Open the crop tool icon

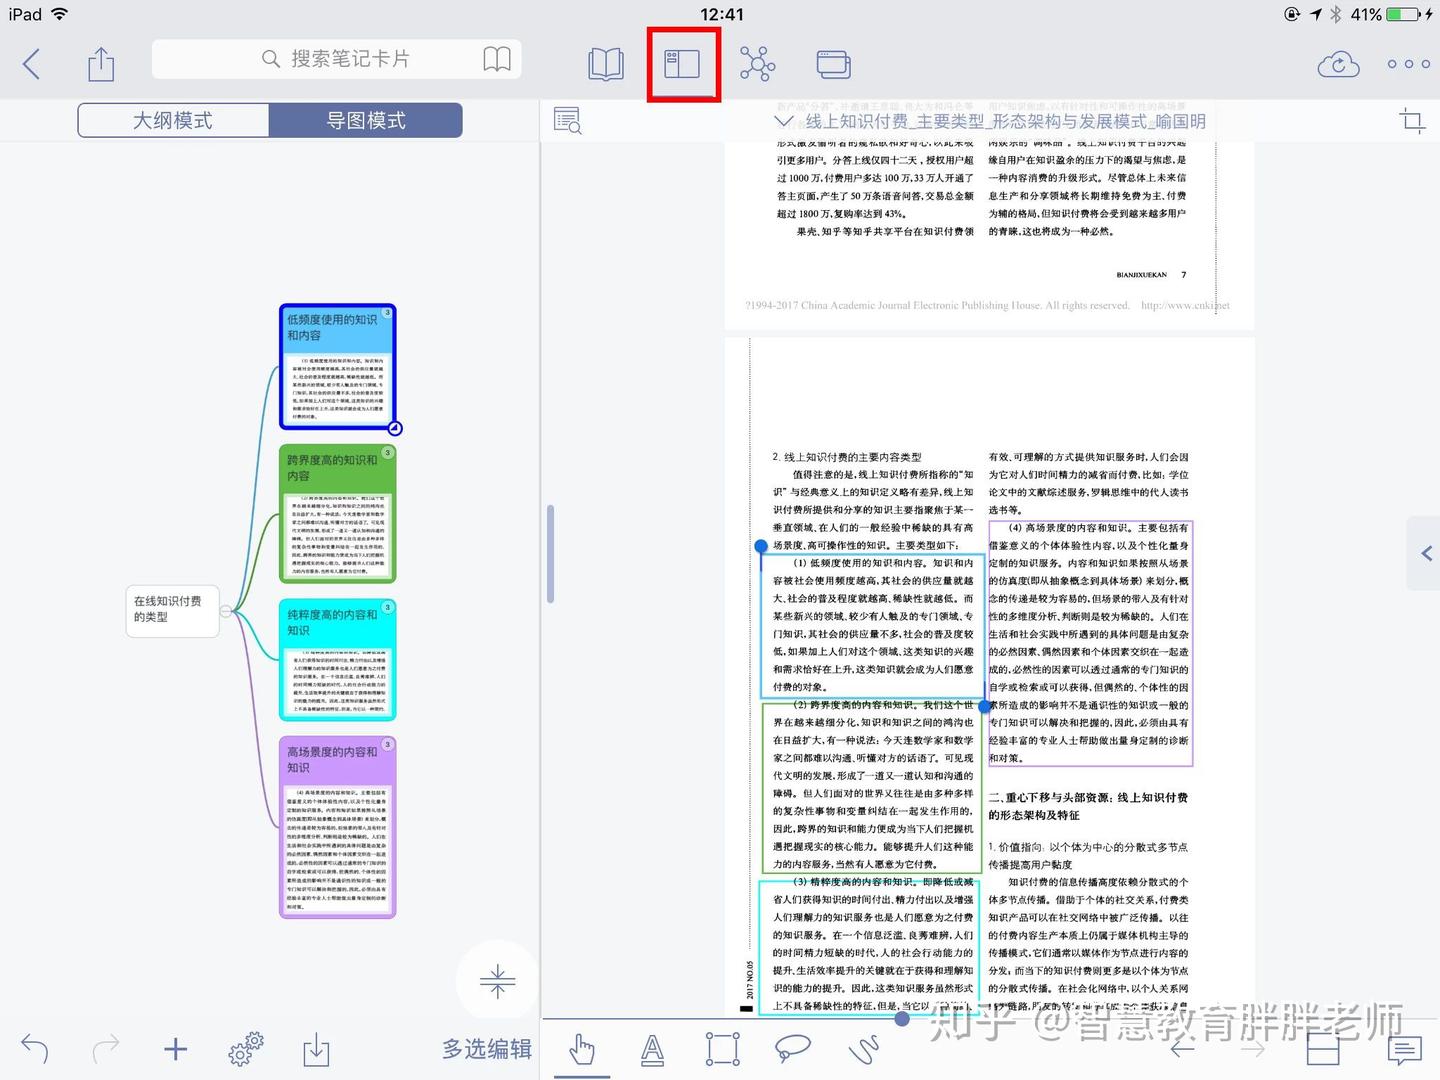(1412, 121)
